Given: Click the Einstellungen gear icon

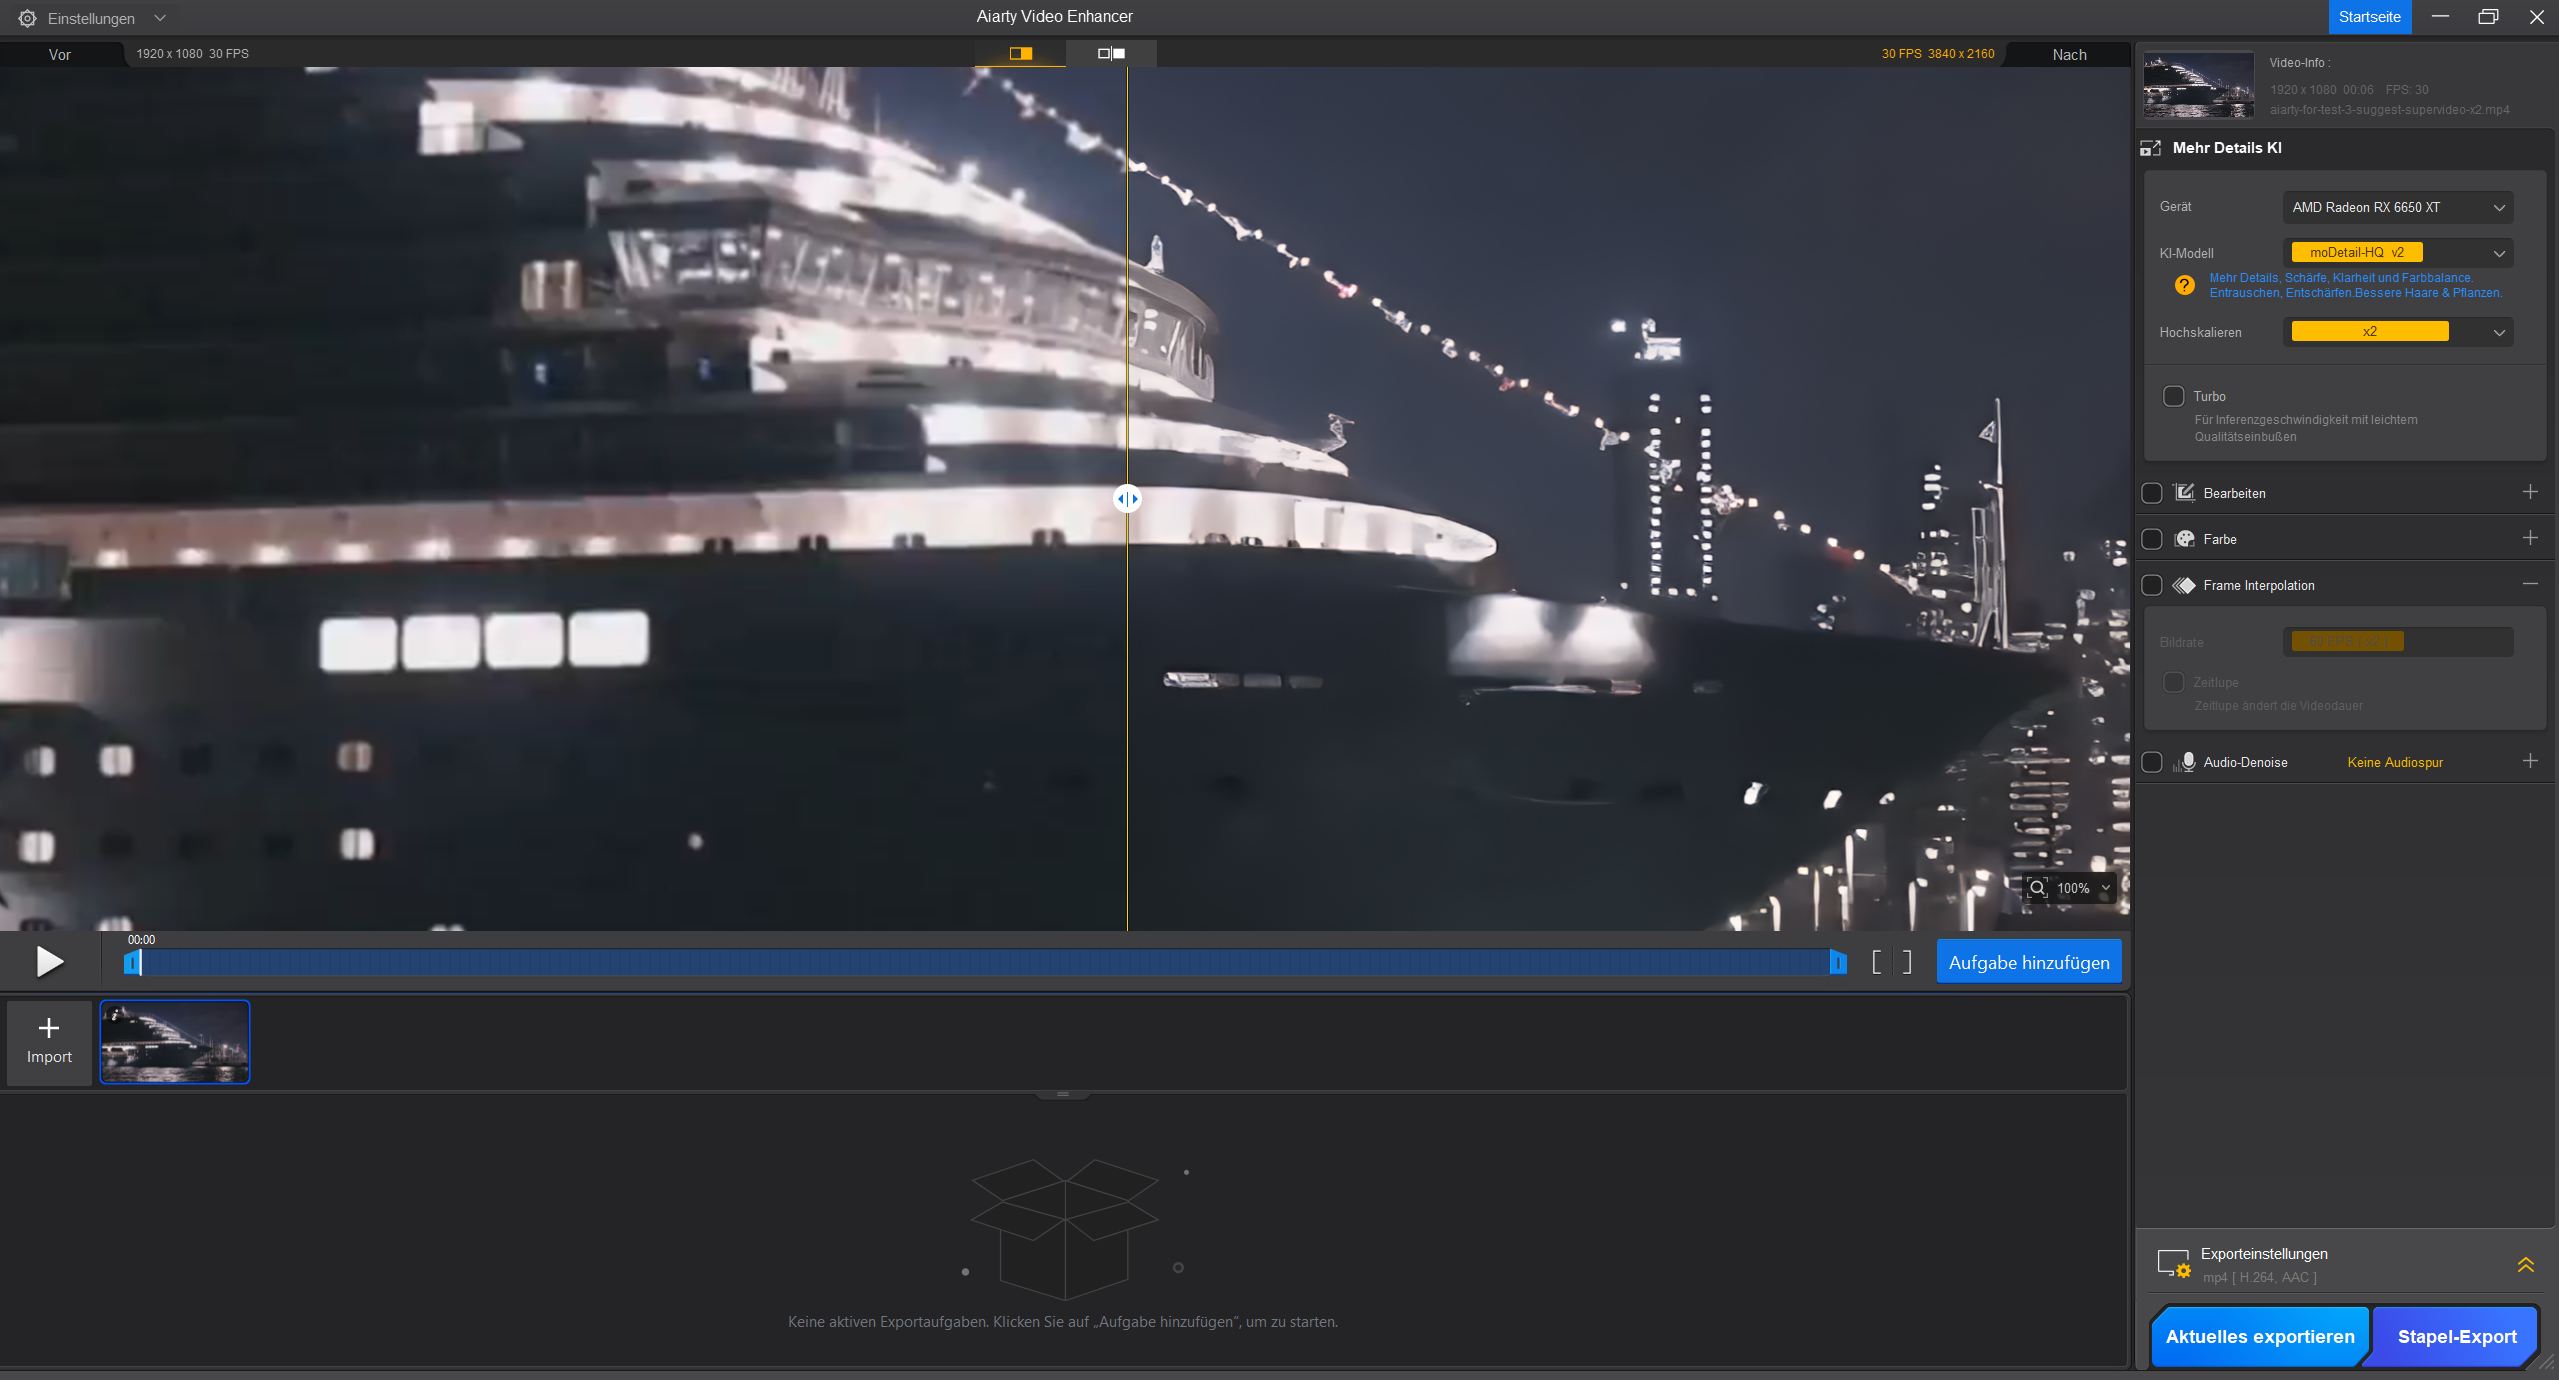Looking at the screenshot, I should pyautogui.click(x=27, y=18).
